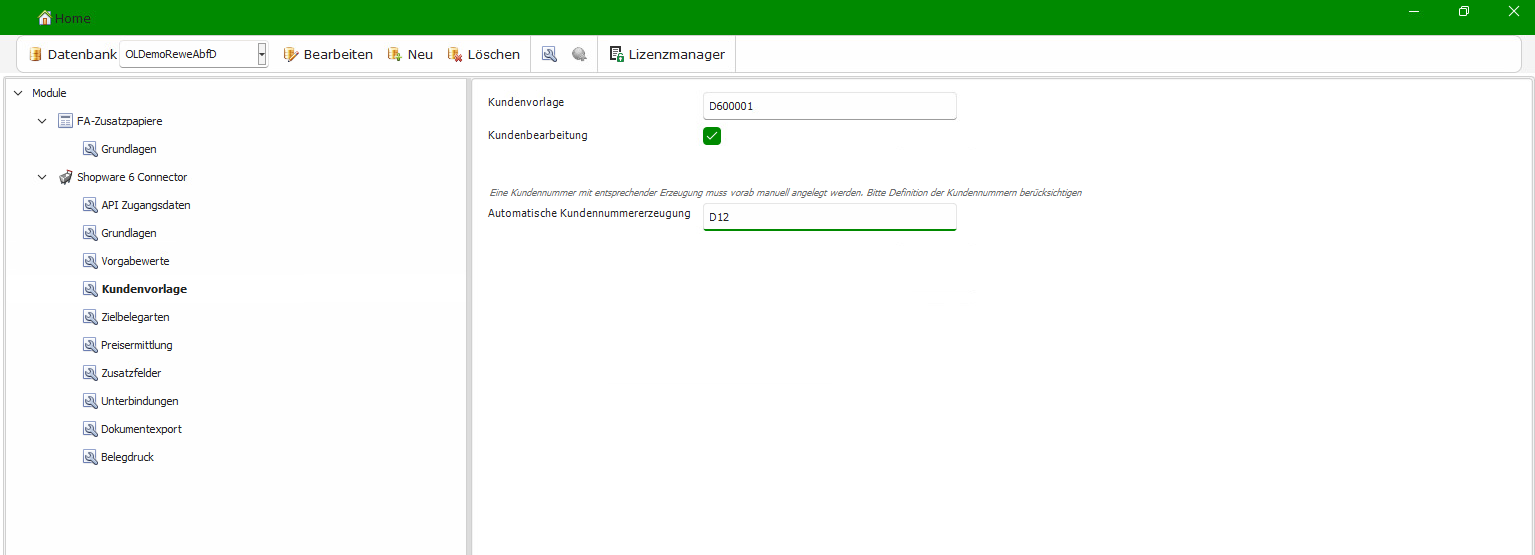
Task: Collapse the Module root node
Action: [x=18, y=93]
